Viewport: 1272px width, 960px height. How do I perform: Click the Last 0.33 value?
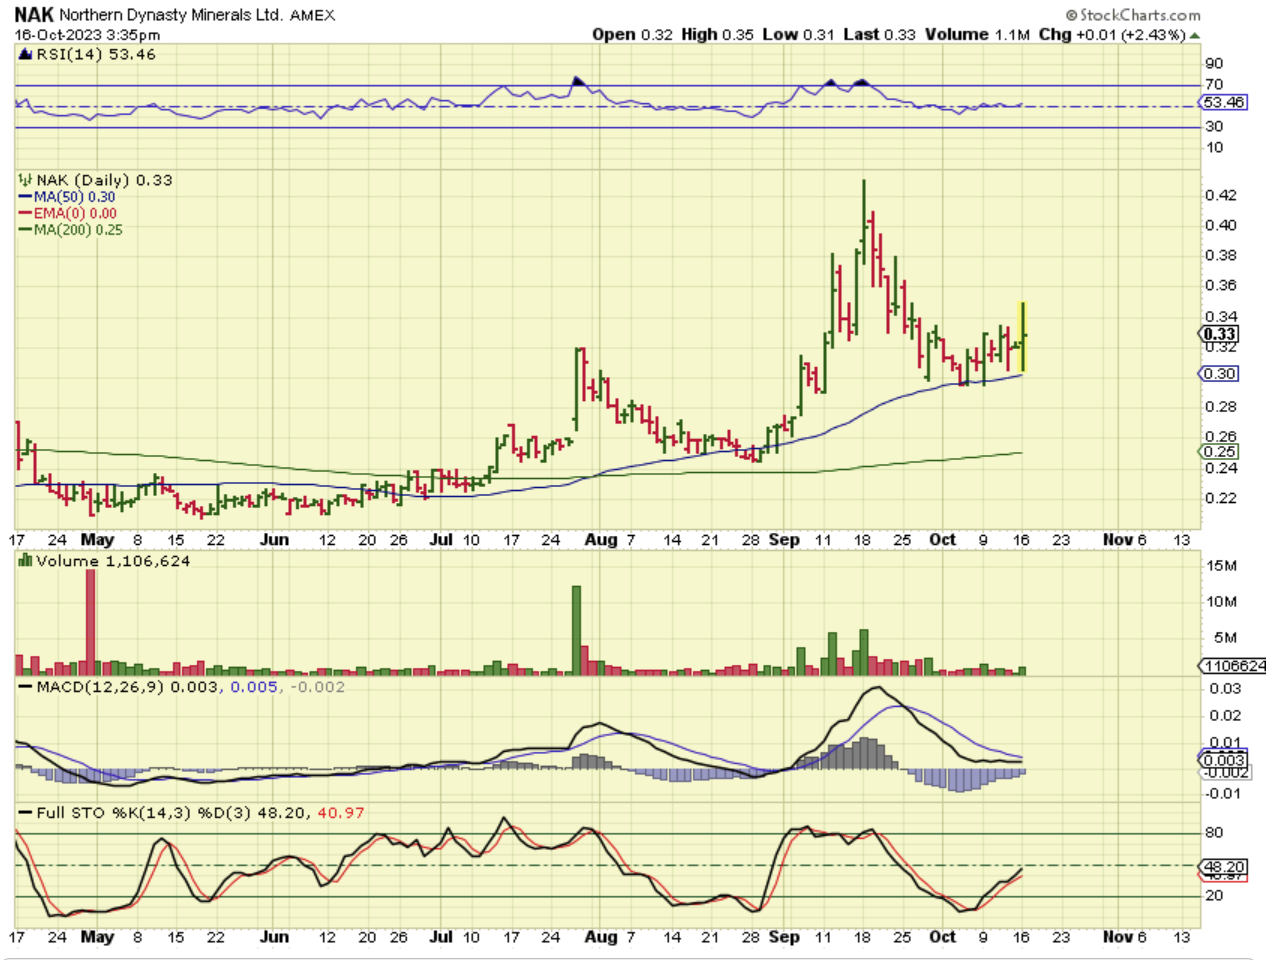pos(879,34)
